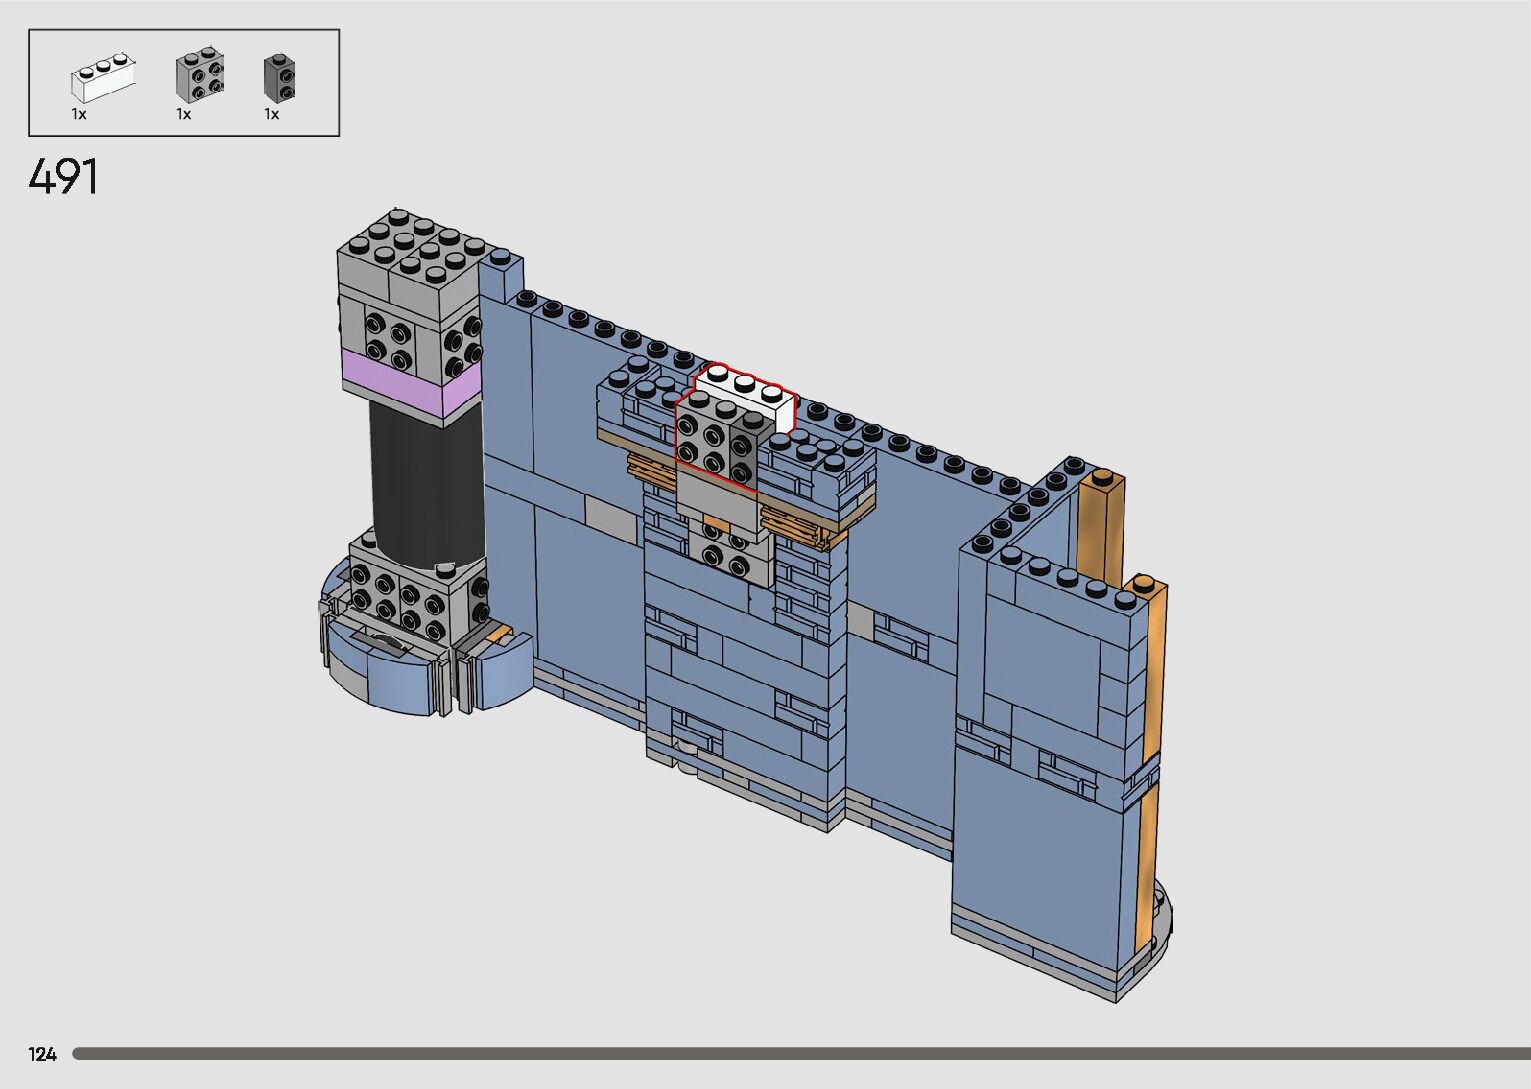
Task: Click the page progress bar at the bottom
Action: (800, 1053)
